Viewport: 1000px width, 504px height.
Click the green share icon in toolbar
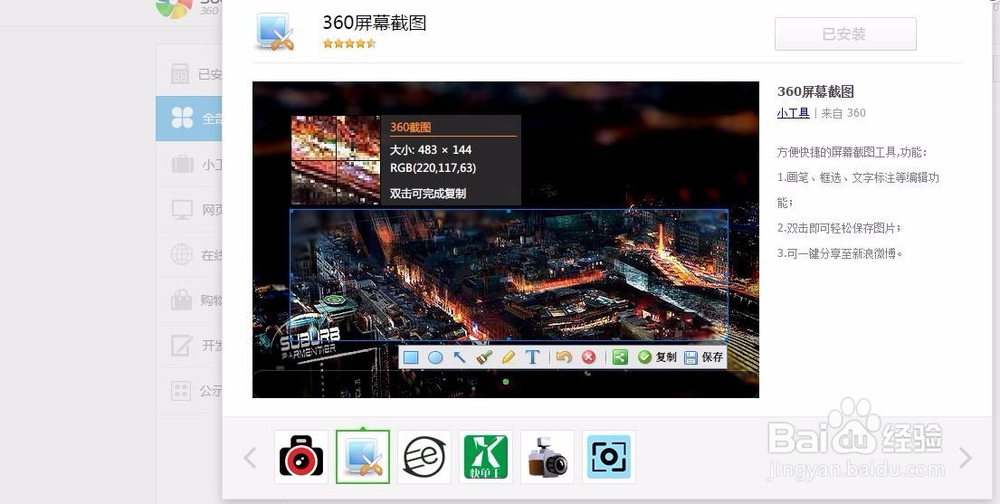[620, 357]
